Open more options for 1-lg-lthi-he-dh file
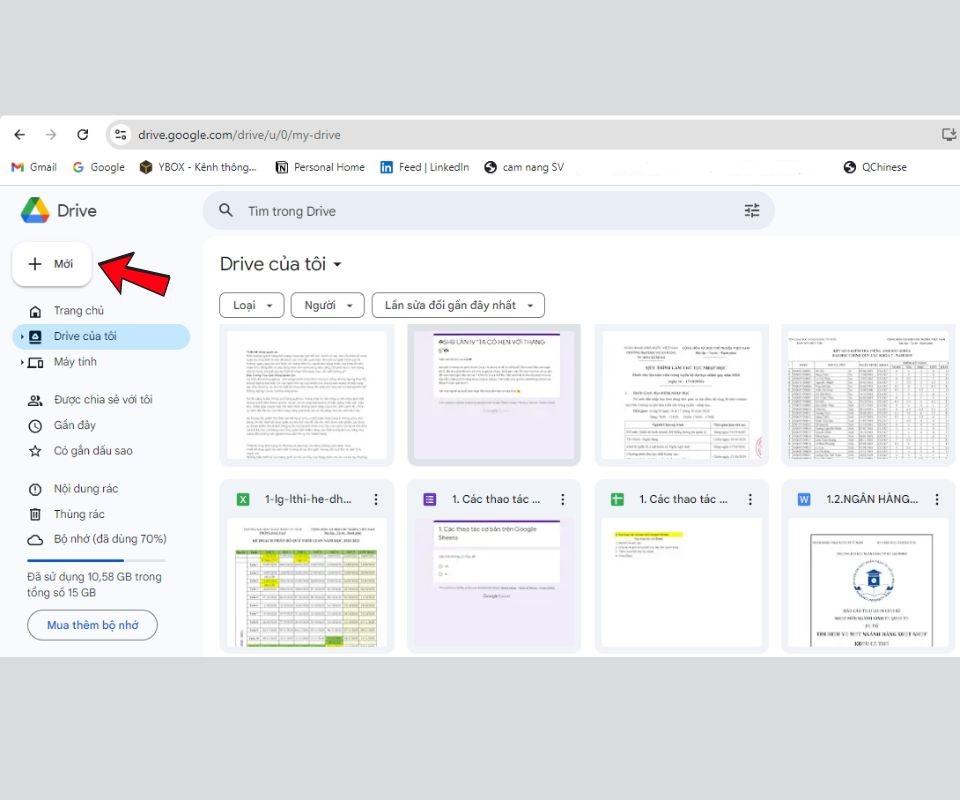 [x=376, y=499]
